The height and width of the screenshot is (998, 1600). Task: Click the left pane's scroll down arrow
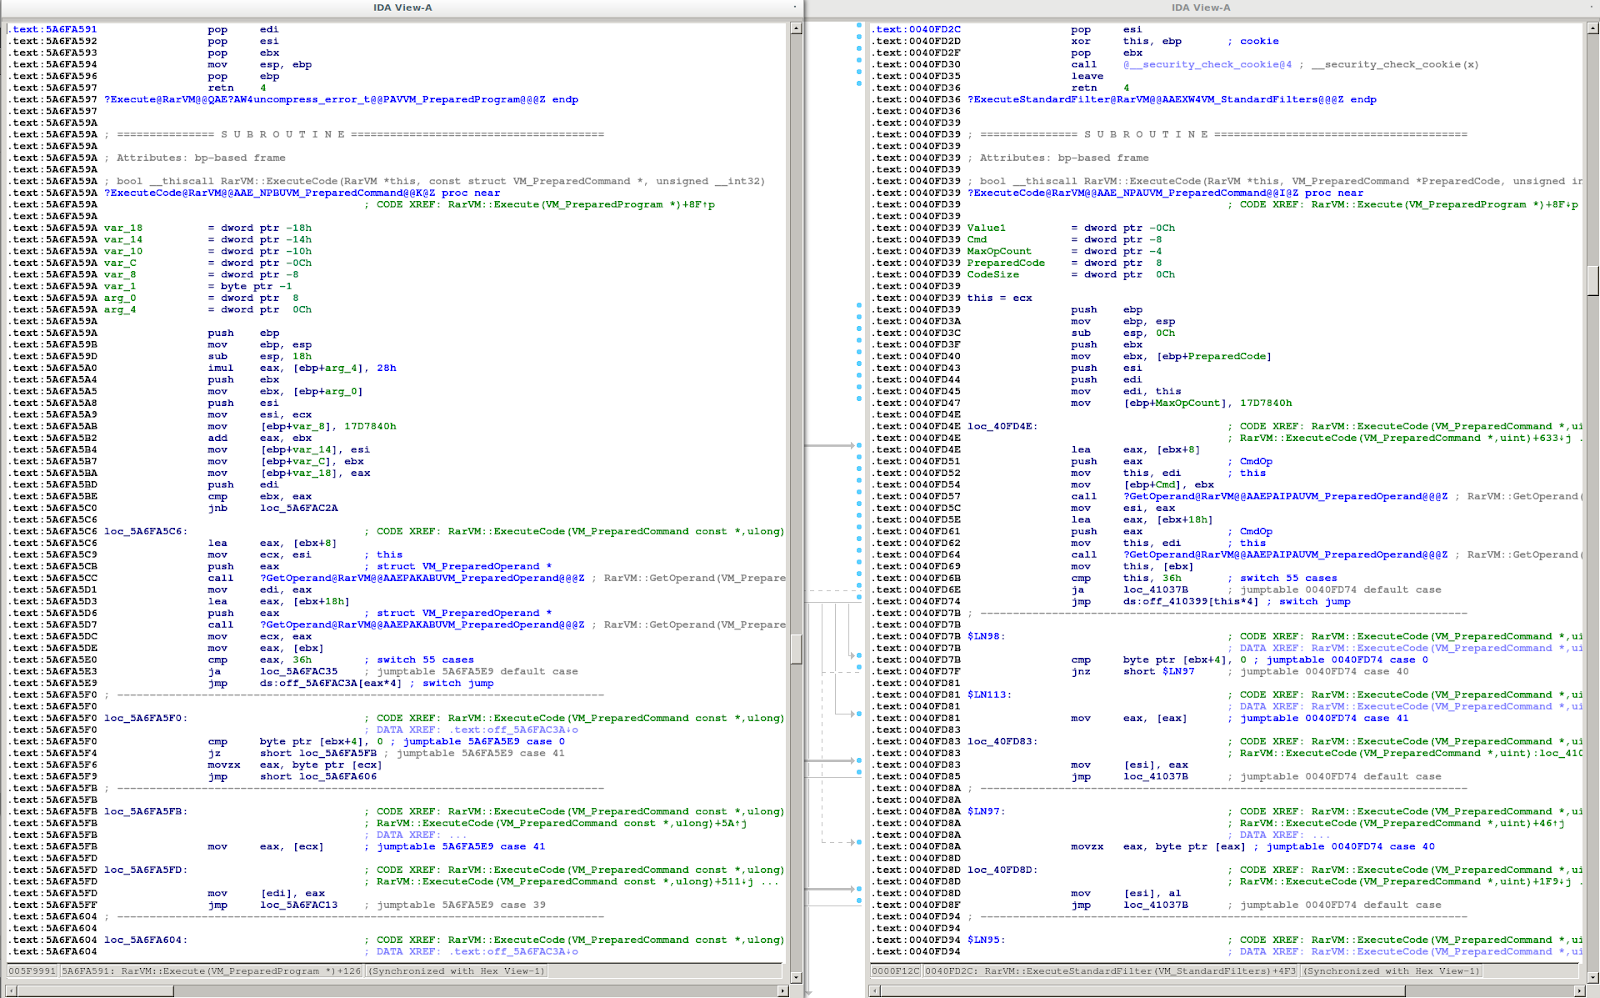[x=796, y=977]
